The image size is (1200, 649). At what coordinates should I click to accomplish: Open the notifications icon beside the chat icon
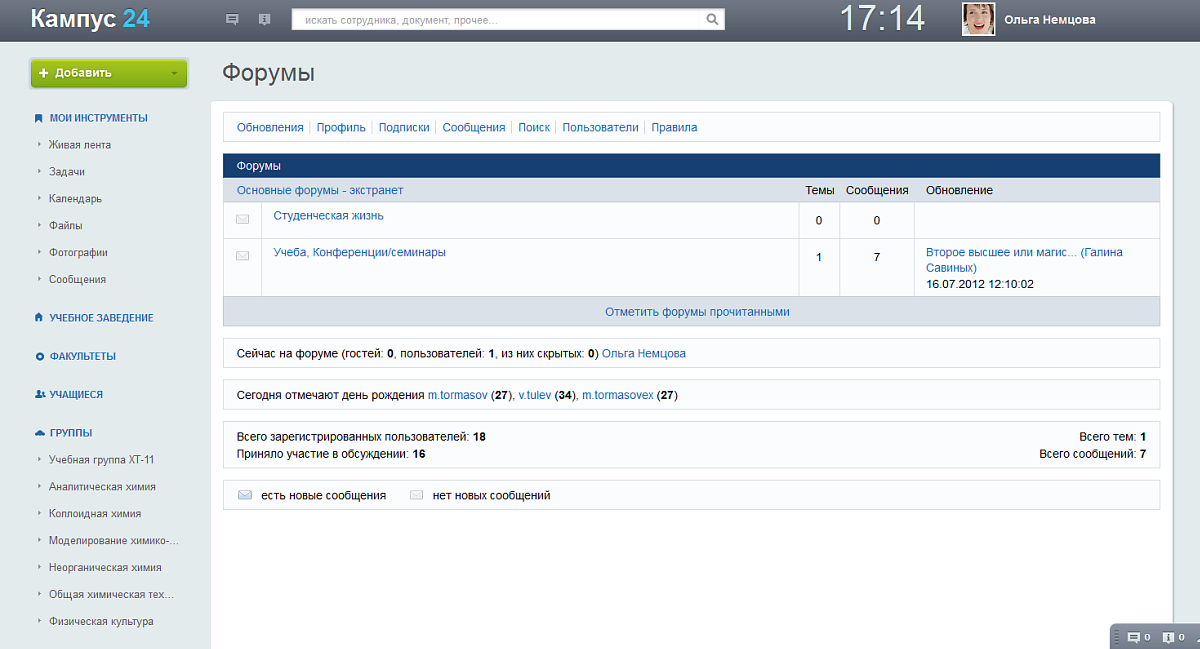coord(264,19)
